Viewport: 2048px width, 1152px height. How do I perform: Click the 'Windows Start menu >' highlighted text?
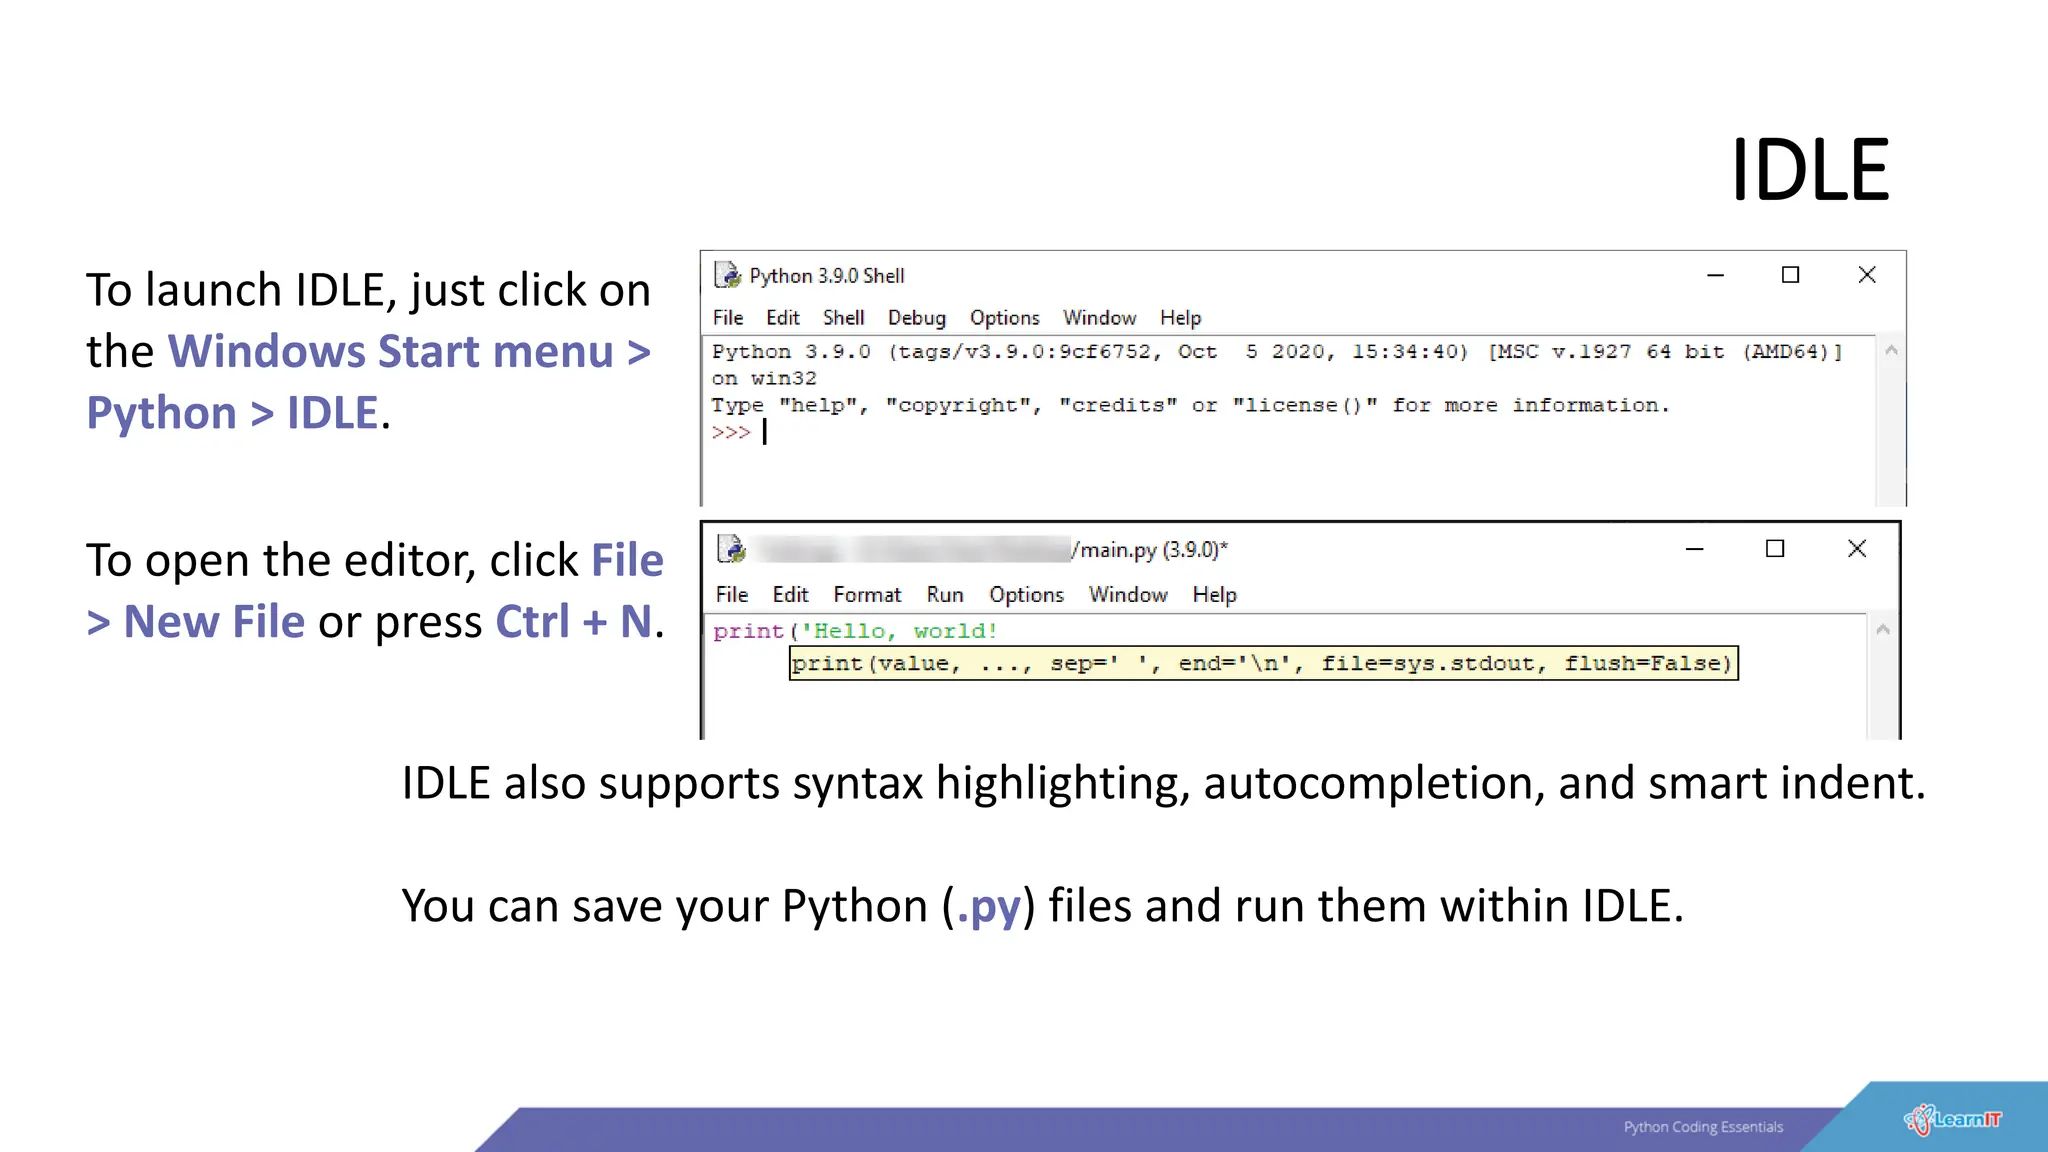(x=409, y=352)
